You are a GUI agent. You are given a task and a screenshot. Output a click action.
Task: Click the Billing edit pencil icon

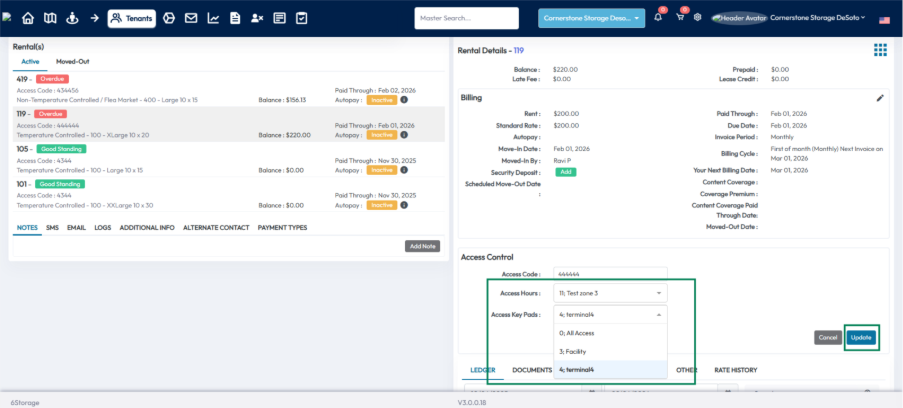880,98
